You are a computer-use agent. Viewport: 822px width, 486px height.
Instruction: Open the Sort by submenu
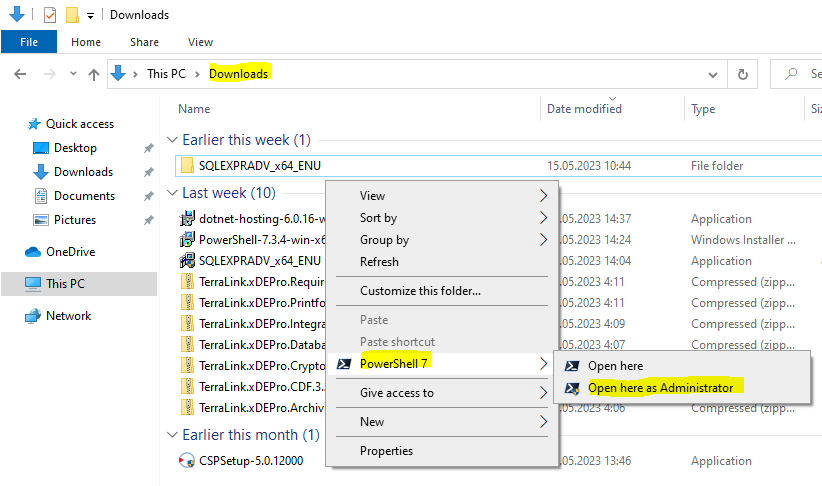pos(442,218)
